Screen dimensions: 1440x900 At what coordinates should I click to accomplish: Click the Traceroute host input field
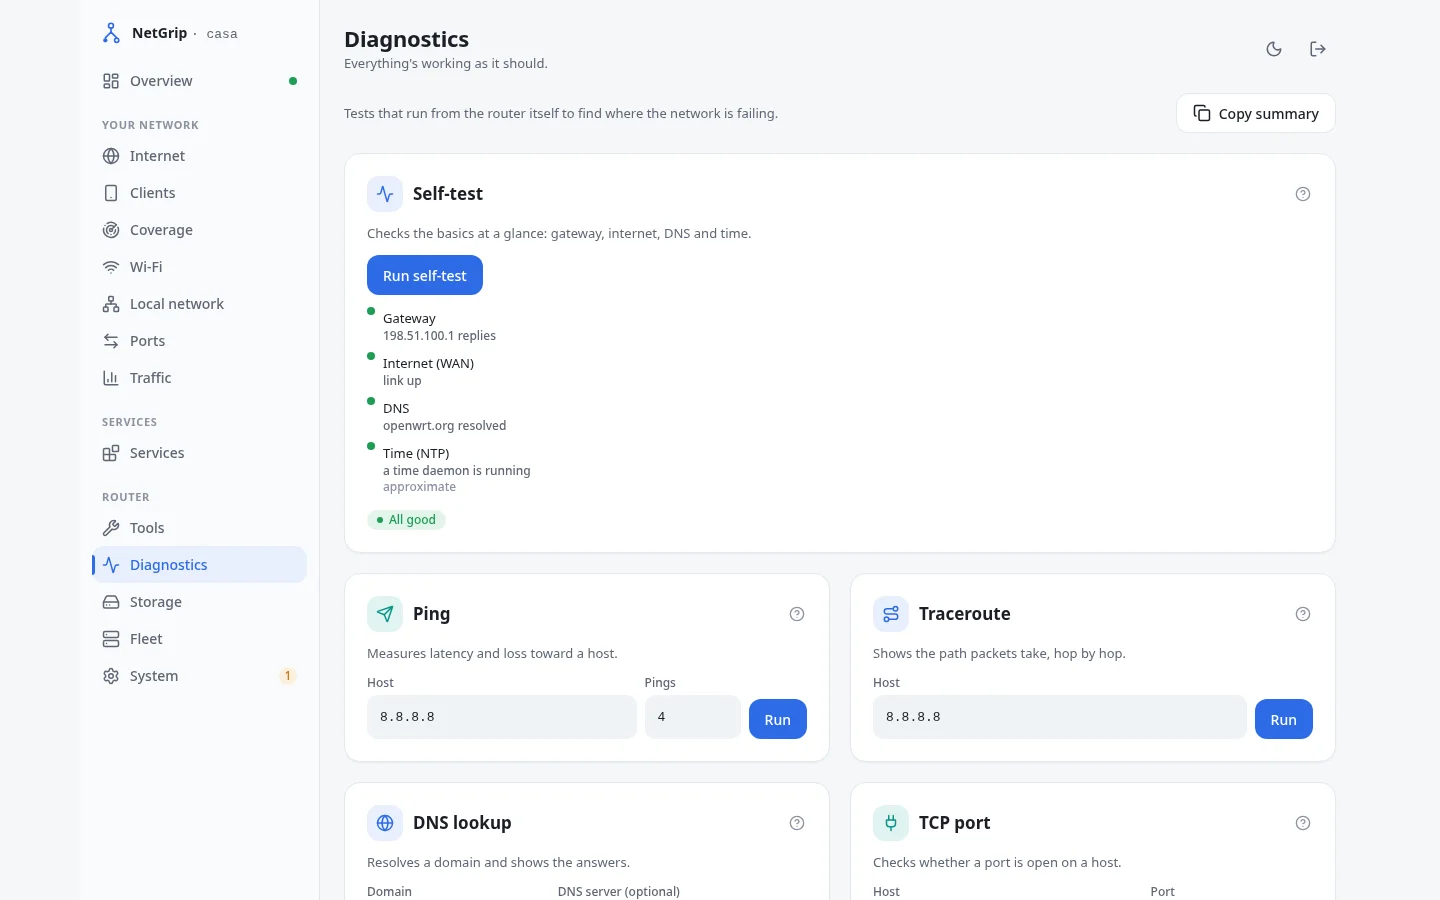1060,717
